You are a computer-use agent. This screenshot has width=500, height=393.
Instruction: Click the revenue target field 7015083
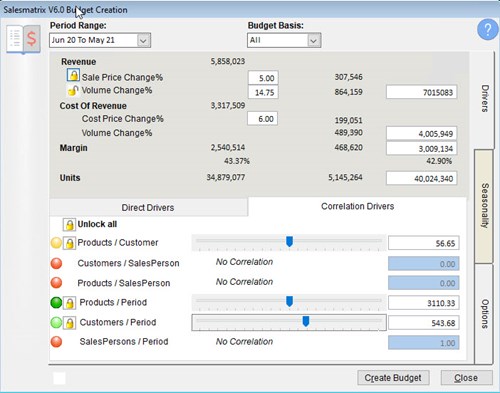tap(422, 92)
